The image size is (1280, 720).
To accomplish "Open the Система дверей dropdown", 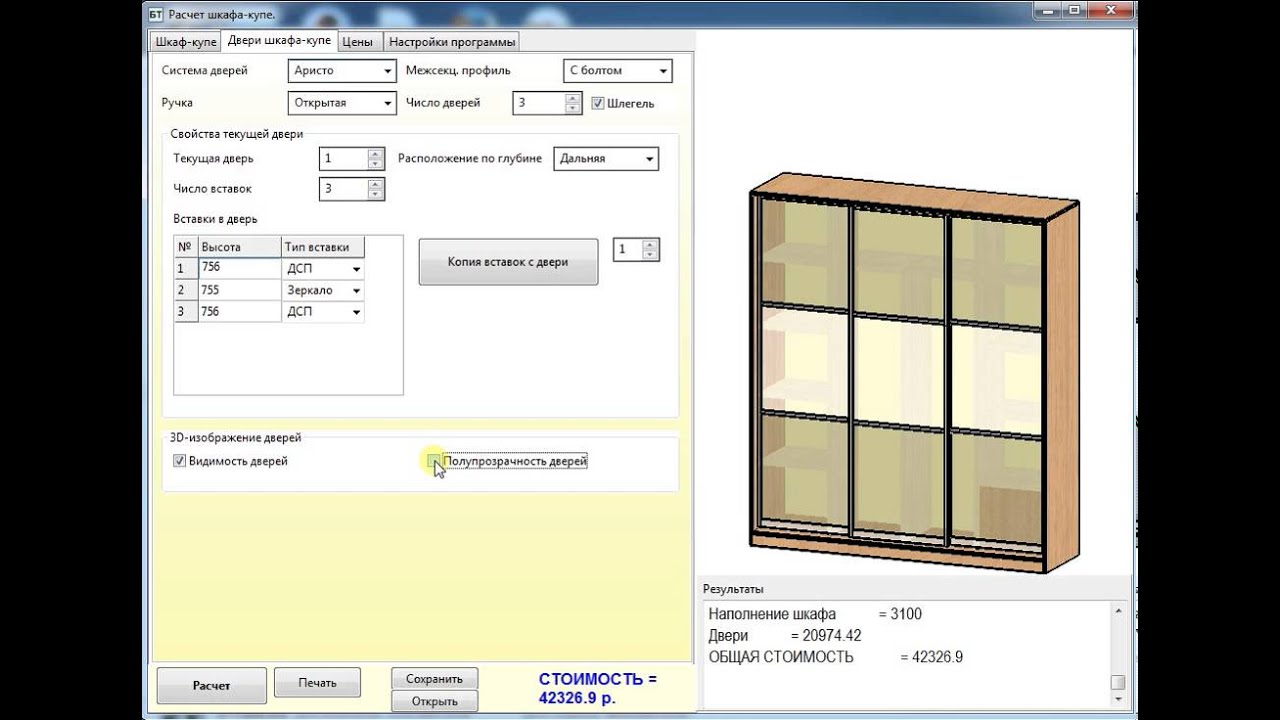I will [x=342, y=71].
